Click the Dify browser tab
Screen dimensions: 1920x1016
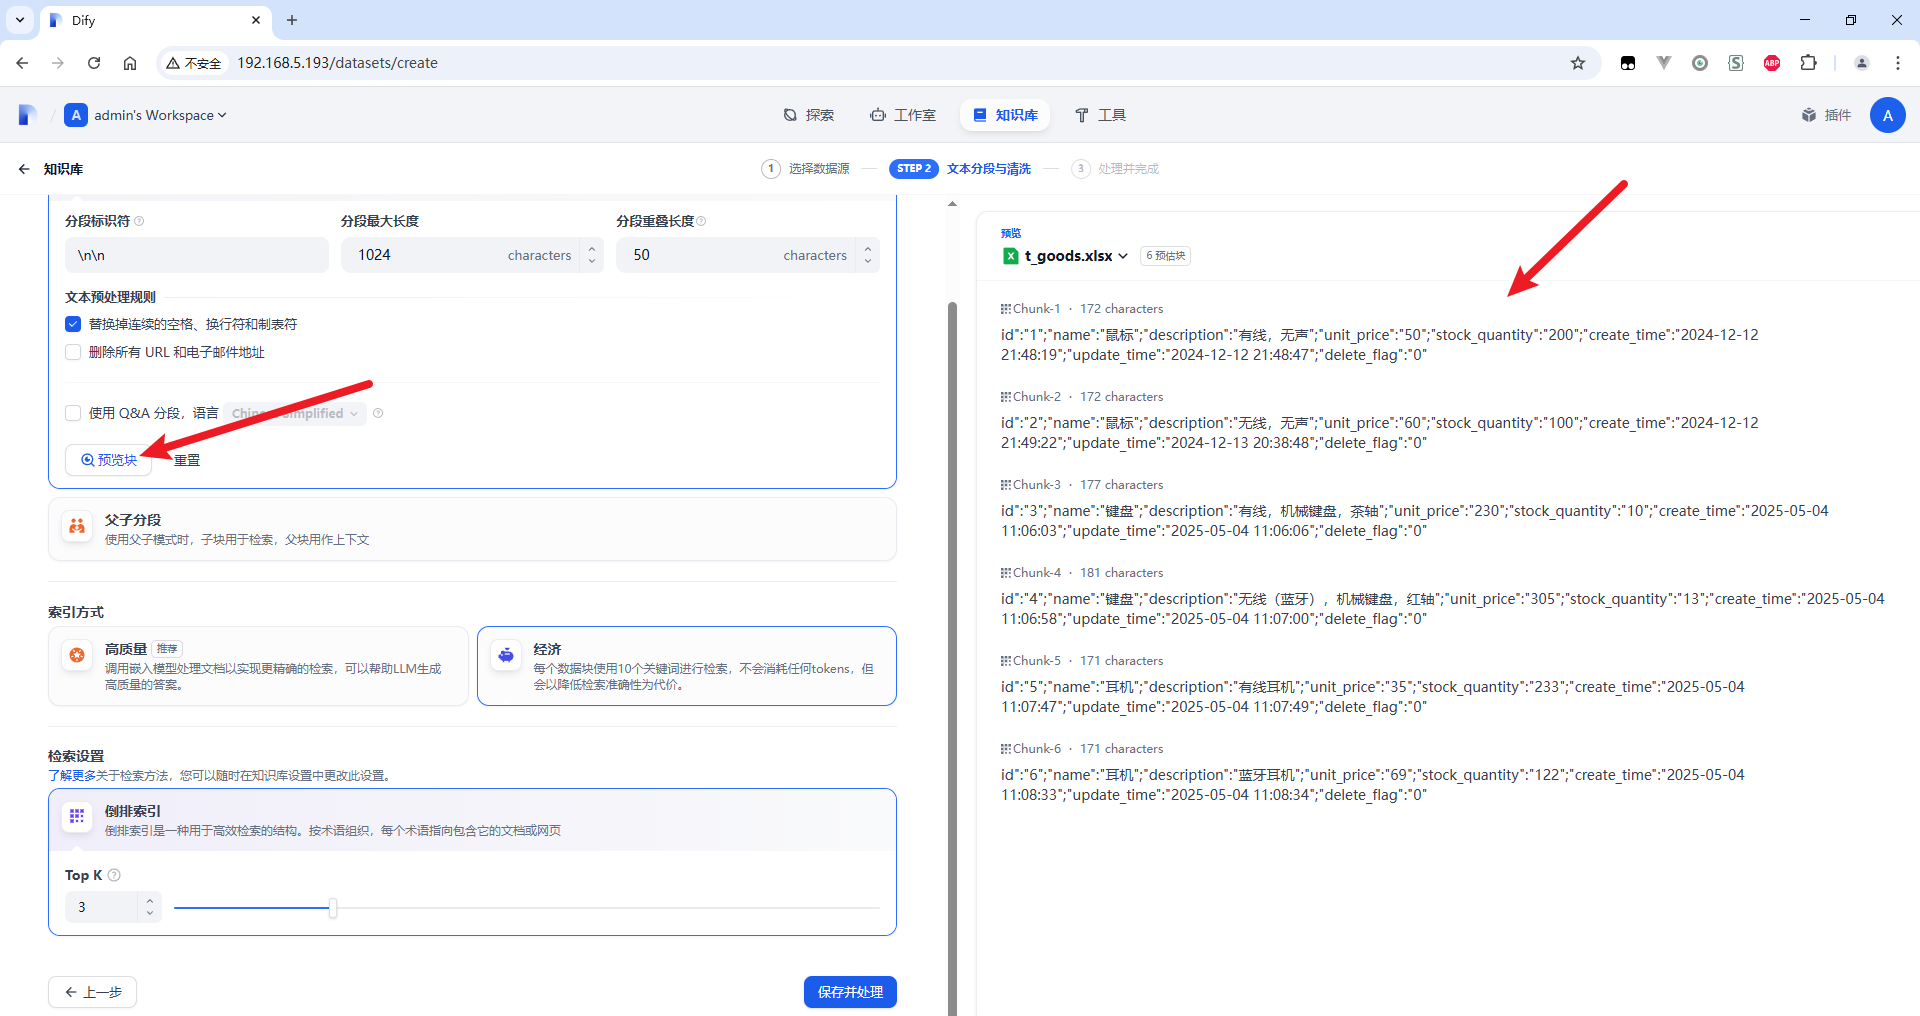pos(155,20)
